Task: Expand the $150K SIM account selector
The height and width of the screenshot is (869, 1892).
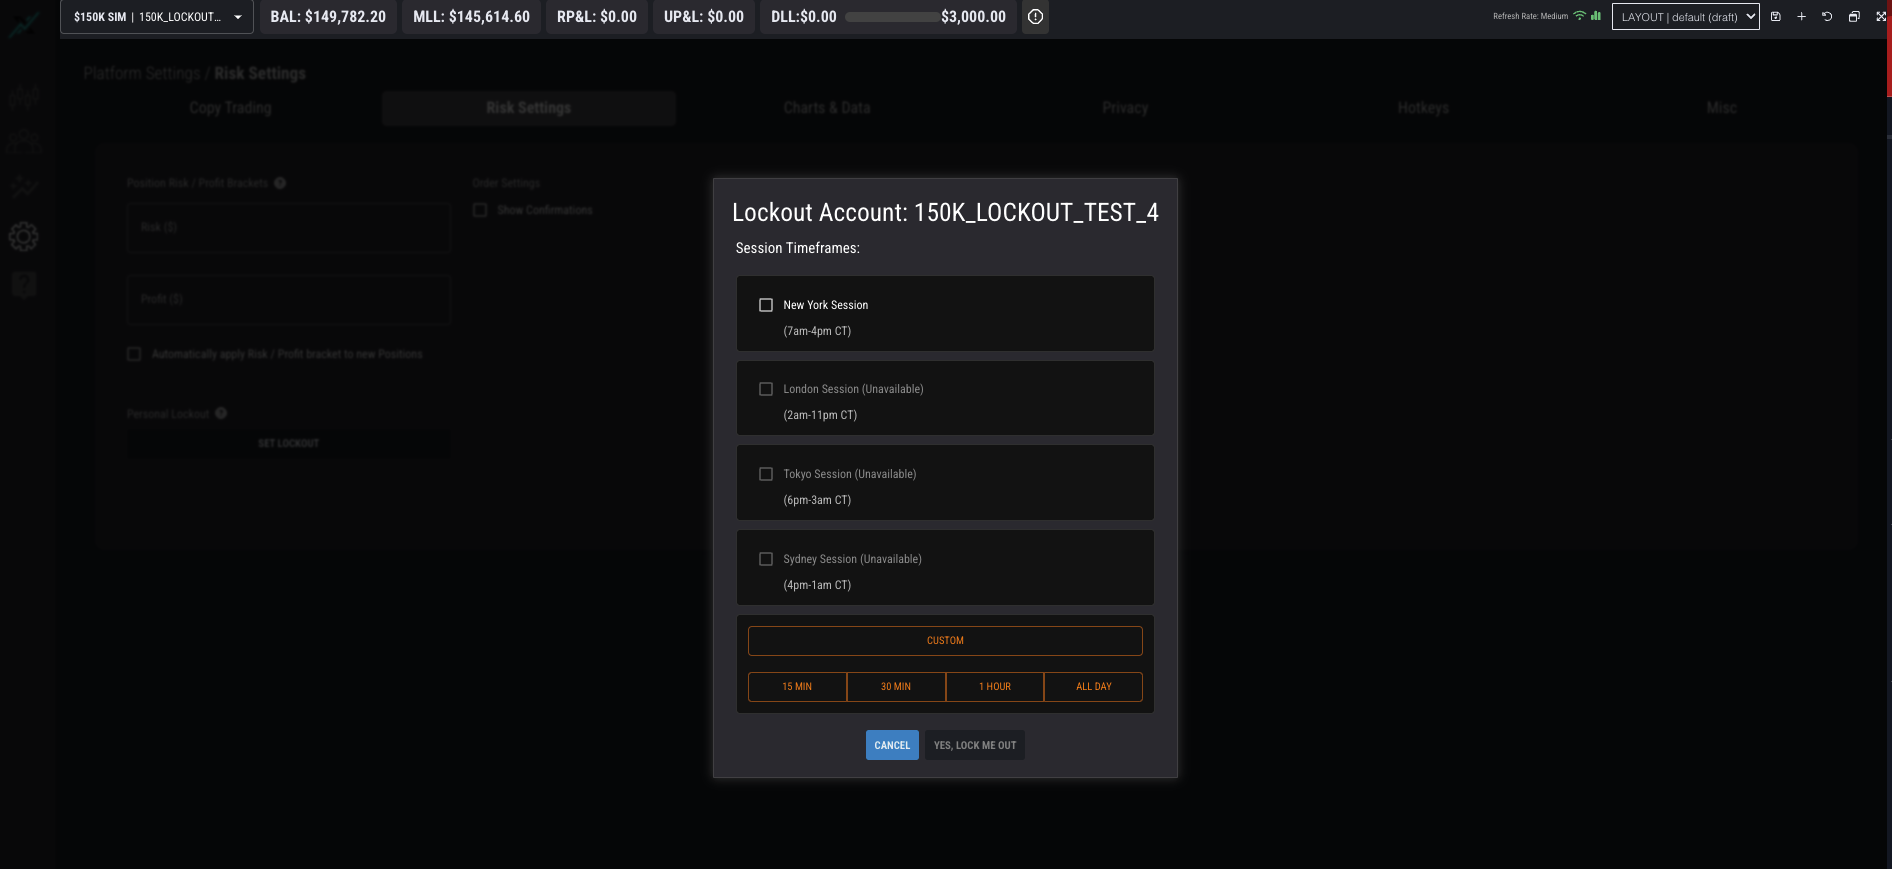Action: click(x=157, y=17)
